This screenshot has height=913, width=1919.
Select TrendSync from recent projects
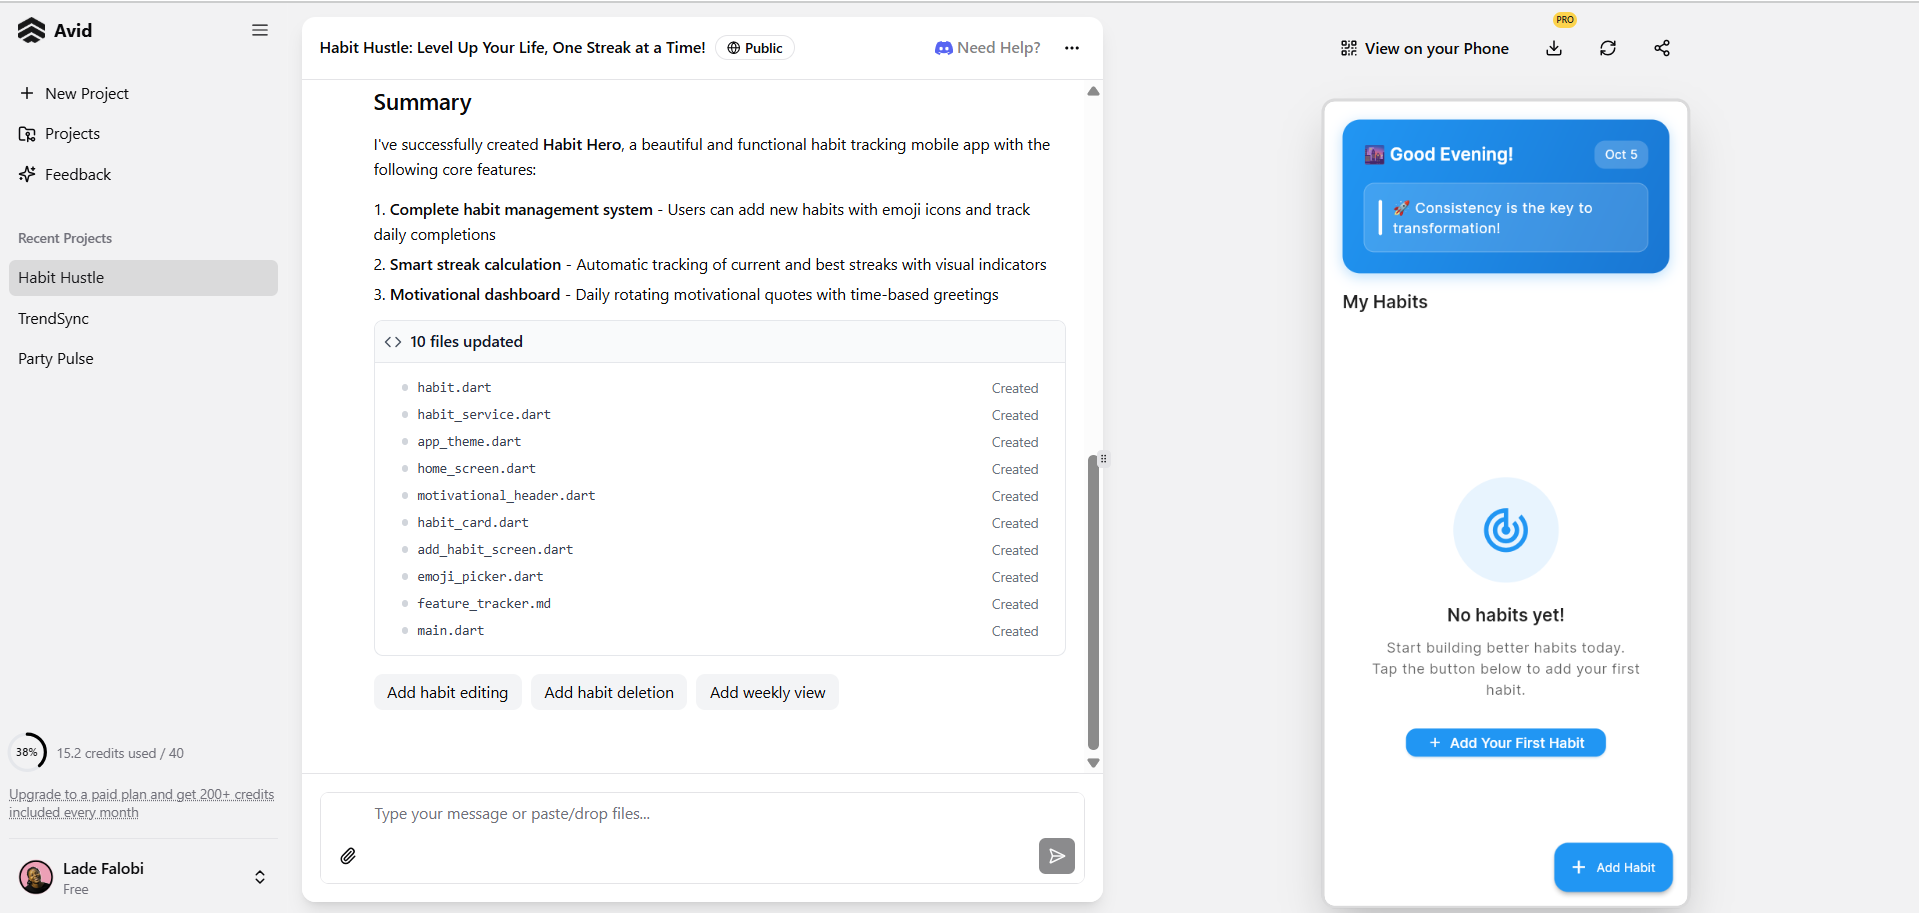pos(54,319)
